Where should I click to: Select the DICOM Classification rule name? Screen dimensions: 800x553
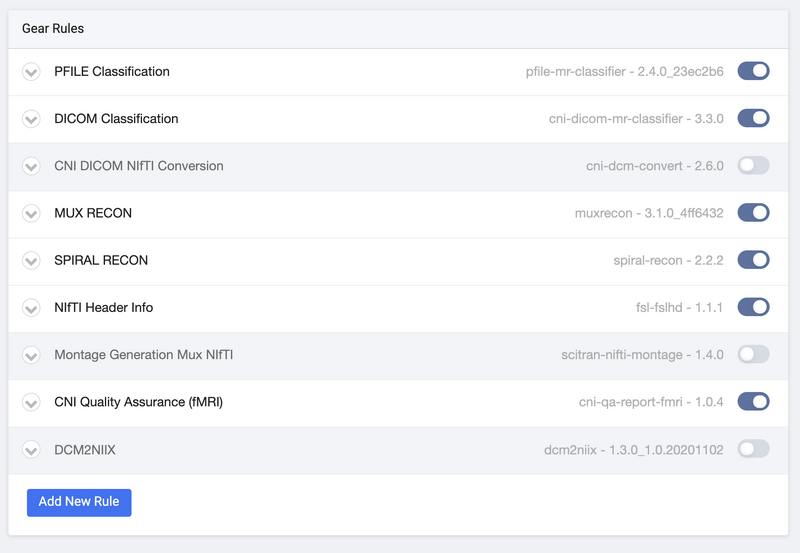pos(116,118)
